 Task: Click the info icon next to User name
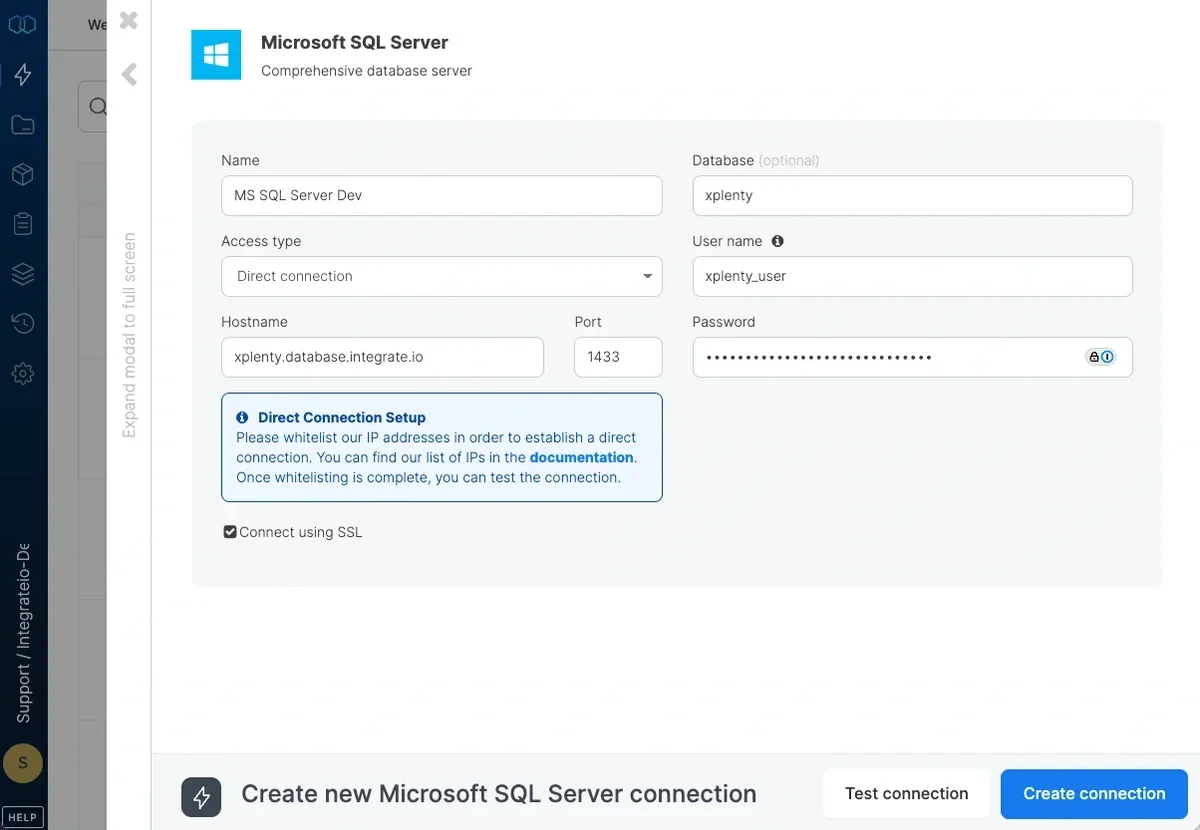tap(778, 241)
